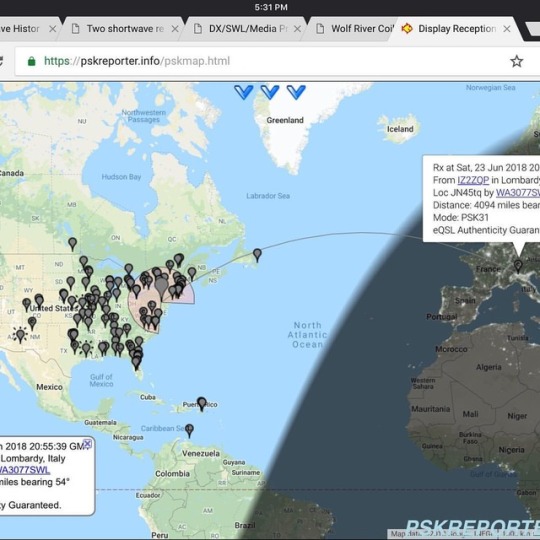Expand the third blue chevron arrow

[296, 92]
